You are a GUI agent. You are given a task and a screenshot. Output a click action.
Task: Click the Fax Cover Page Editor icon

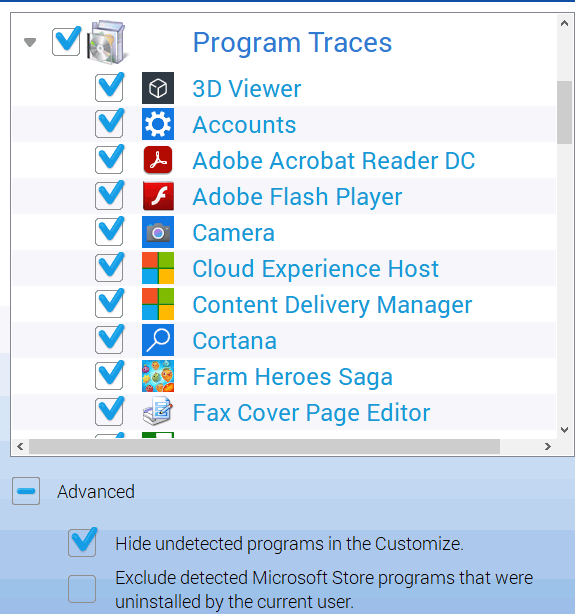click(158, 412)
